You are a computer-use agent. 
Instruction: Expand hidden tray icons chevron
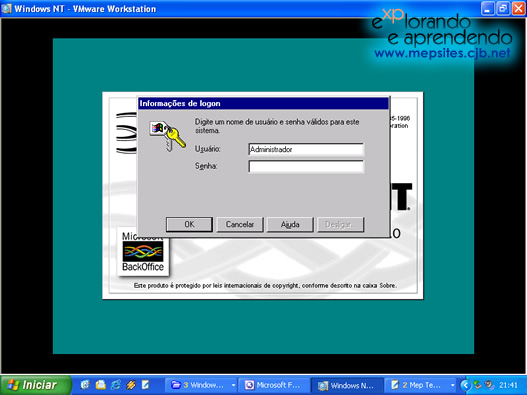click(465, 385)
